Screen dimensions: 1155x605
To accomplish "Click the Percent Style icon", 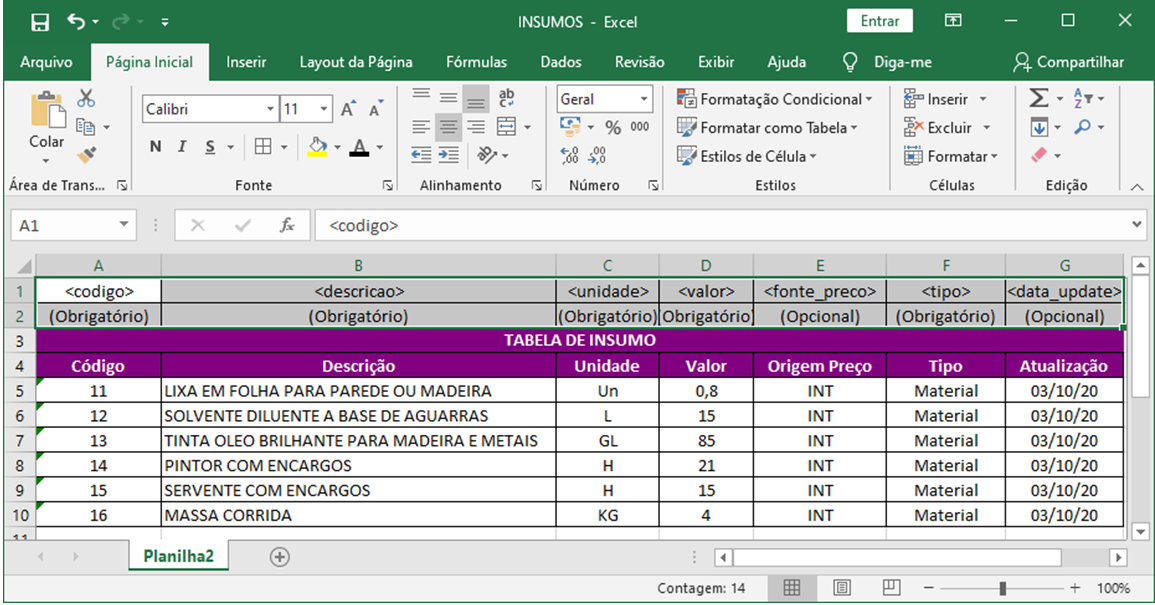I will pos(613,128).
